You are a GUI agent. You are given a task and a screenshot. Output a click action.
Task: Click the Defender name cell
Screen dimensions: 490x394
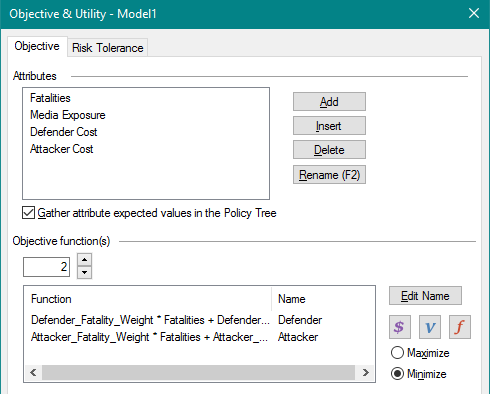pos(300,320)
